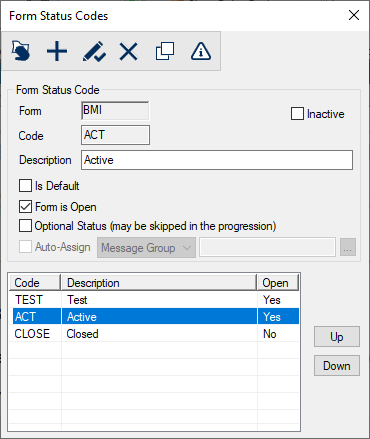Image resolution: width=370 pixels, height=439 pixels.
Task: Click the Up button
Action: click(x=337, y=337)
